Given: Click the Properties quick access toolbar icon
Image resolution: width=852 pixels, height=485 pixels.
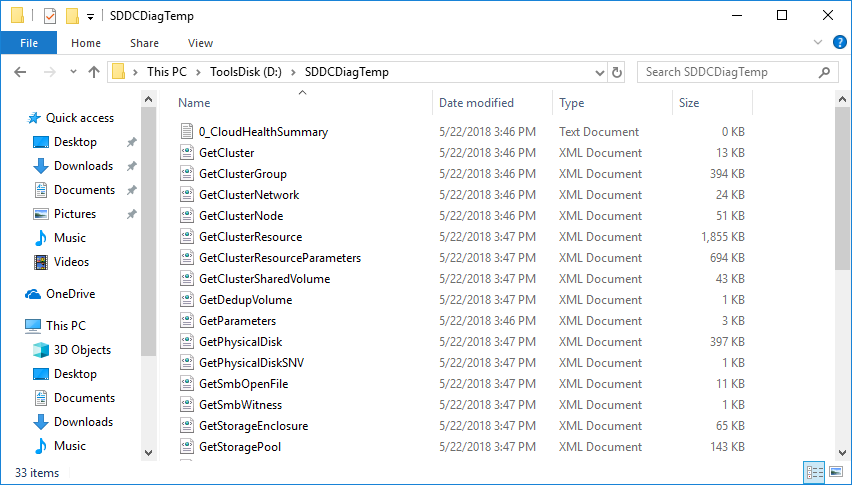Looking at the screenshot, I should click(50, 16).
